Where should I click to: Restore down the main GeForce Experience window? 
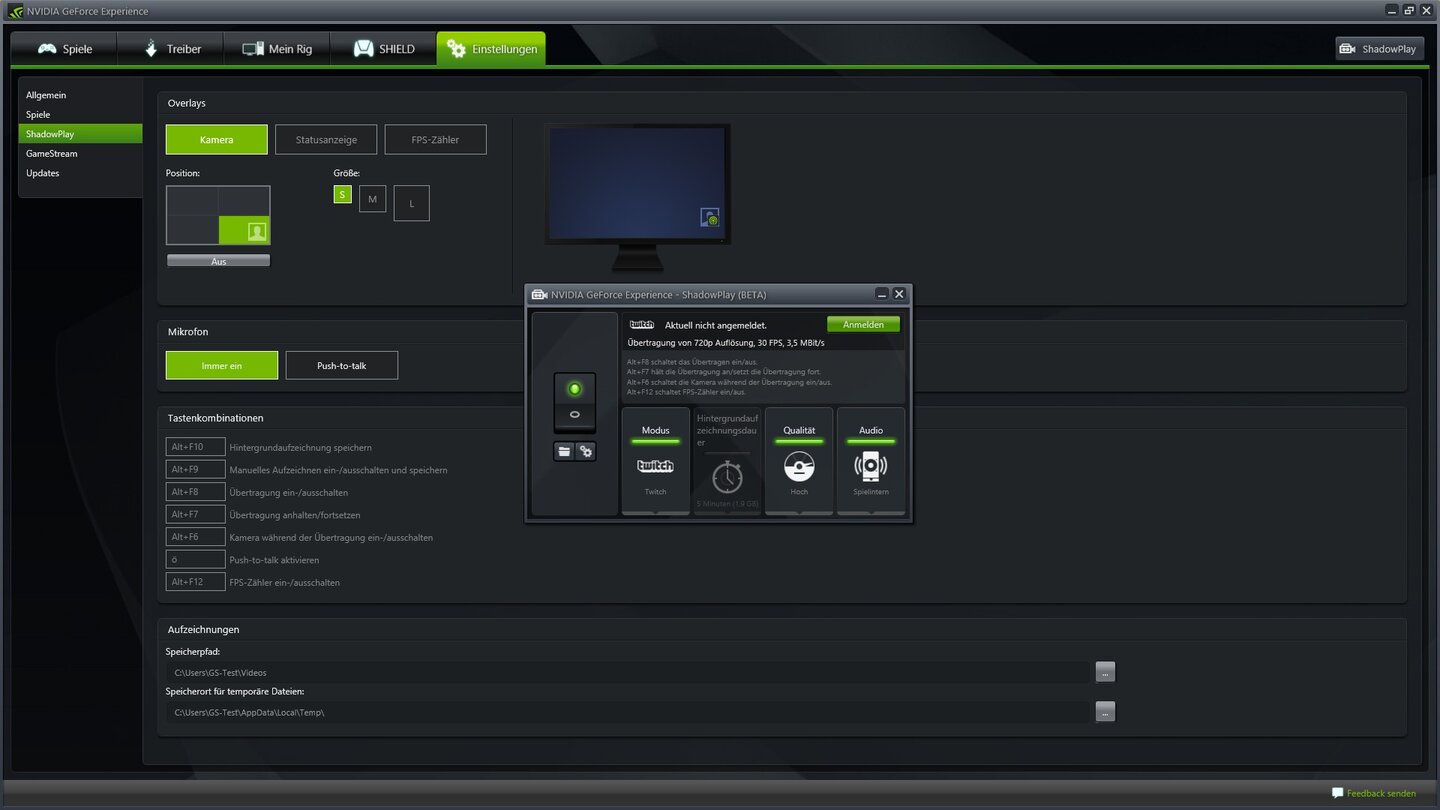[1409, 10]
